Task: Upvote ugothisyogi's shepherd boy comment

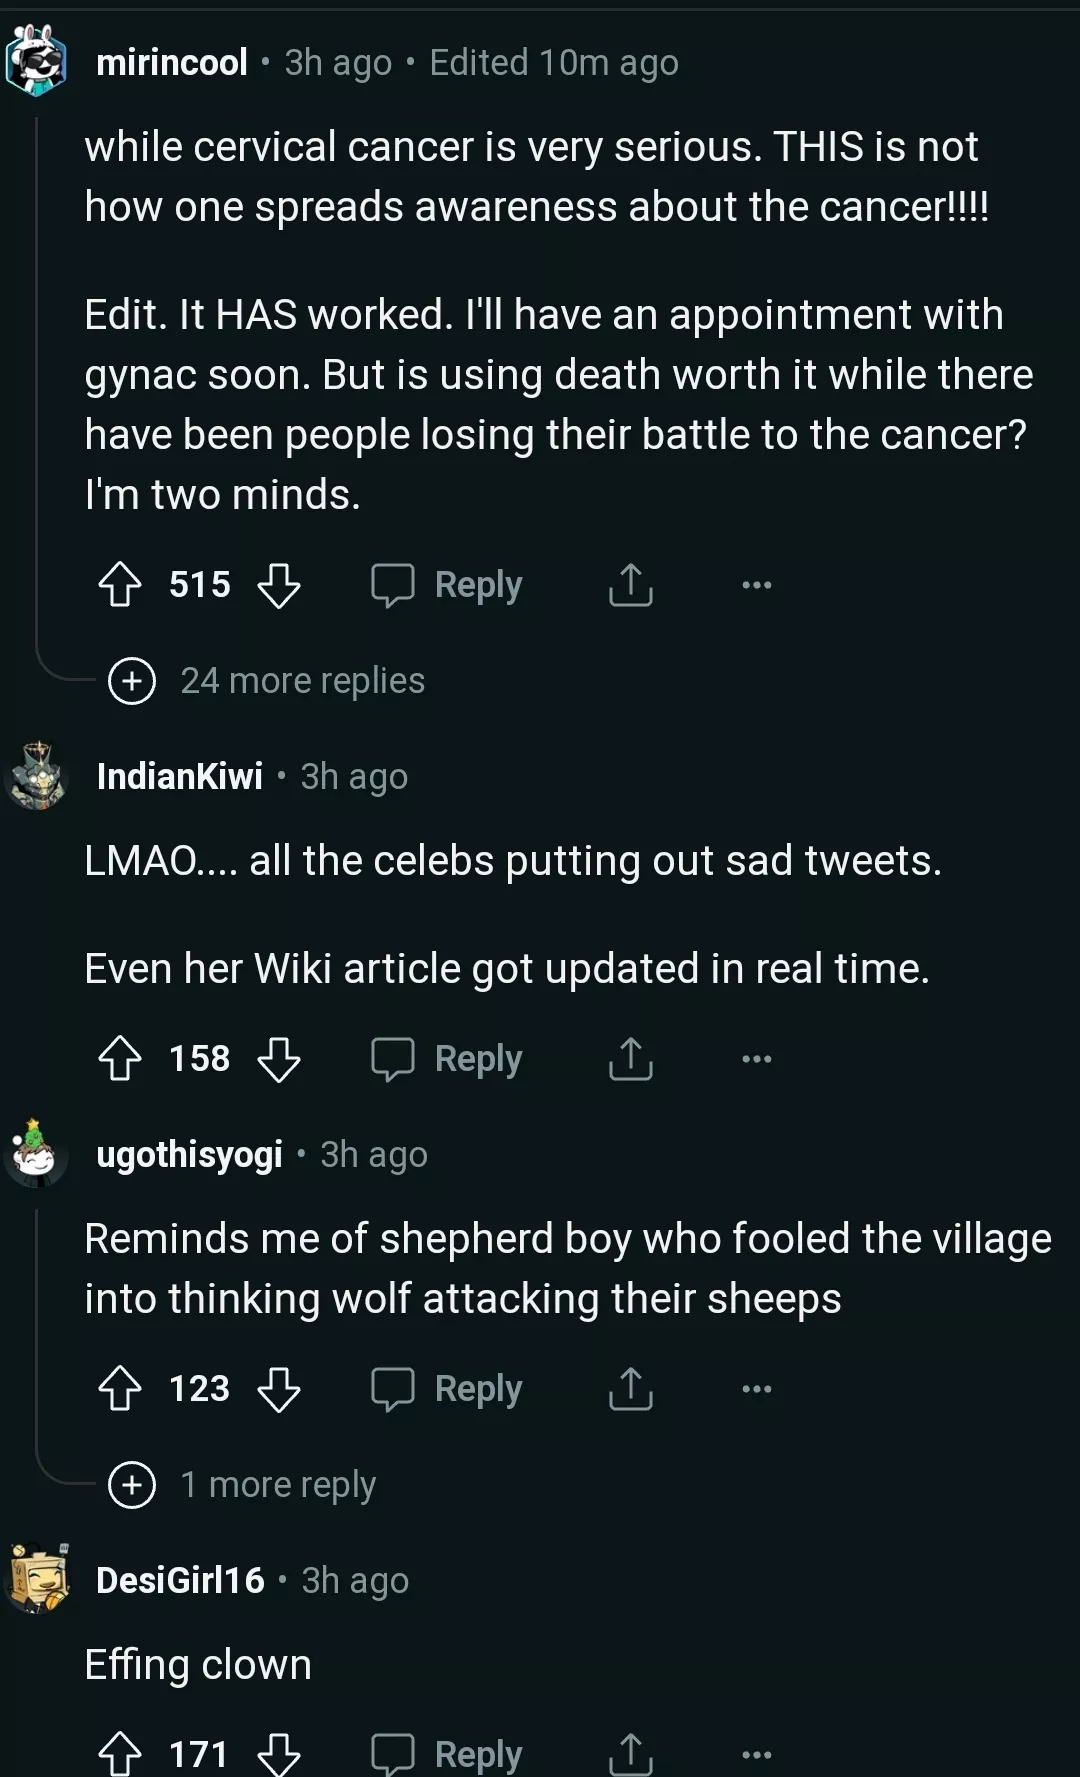Action: click(120, 1389)
